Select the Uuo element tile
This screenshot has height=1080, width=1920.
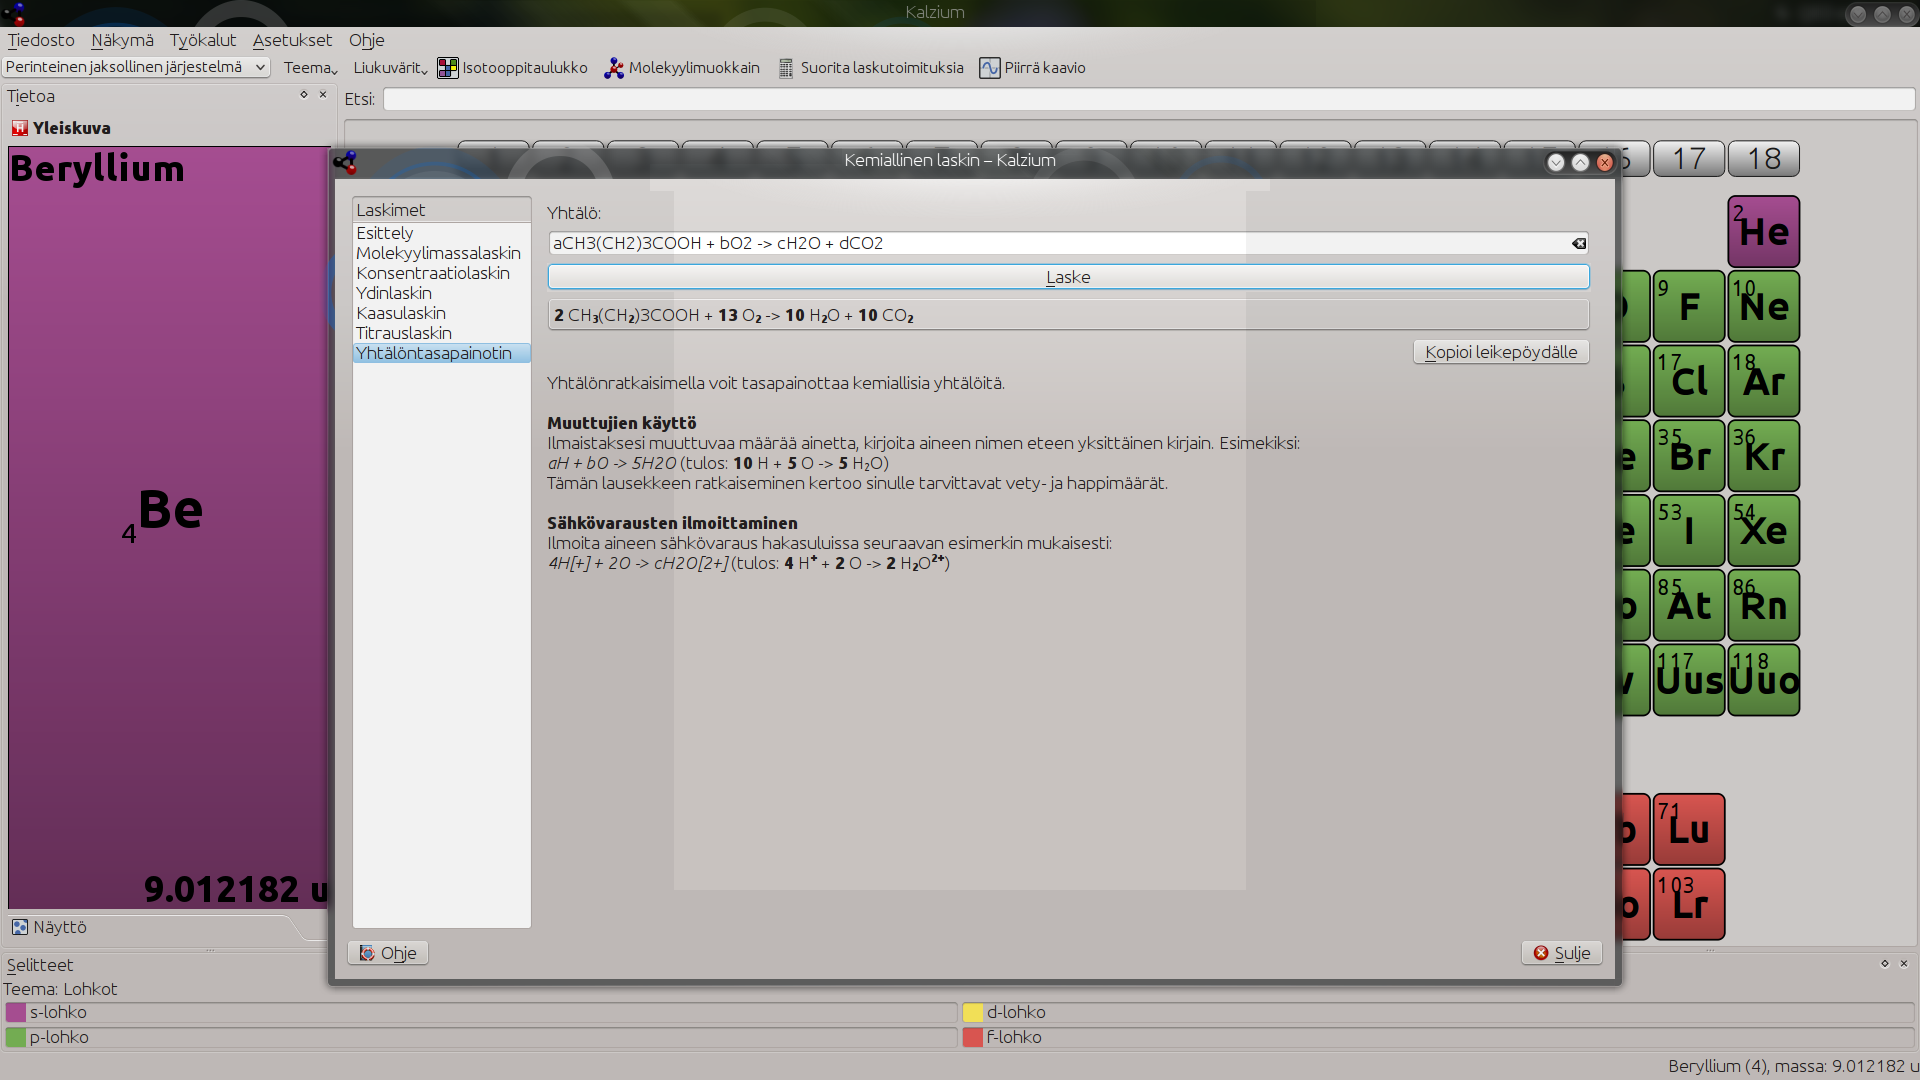1764,680
